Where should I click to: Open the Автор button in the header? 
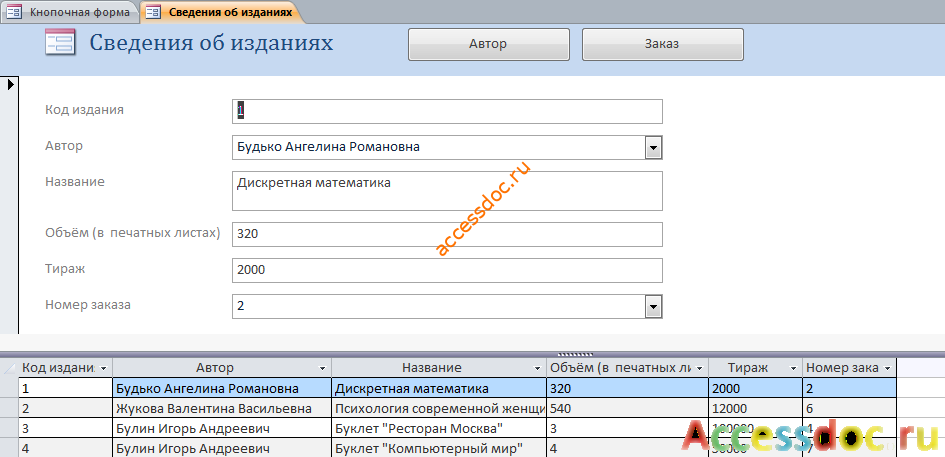(489, 44)
